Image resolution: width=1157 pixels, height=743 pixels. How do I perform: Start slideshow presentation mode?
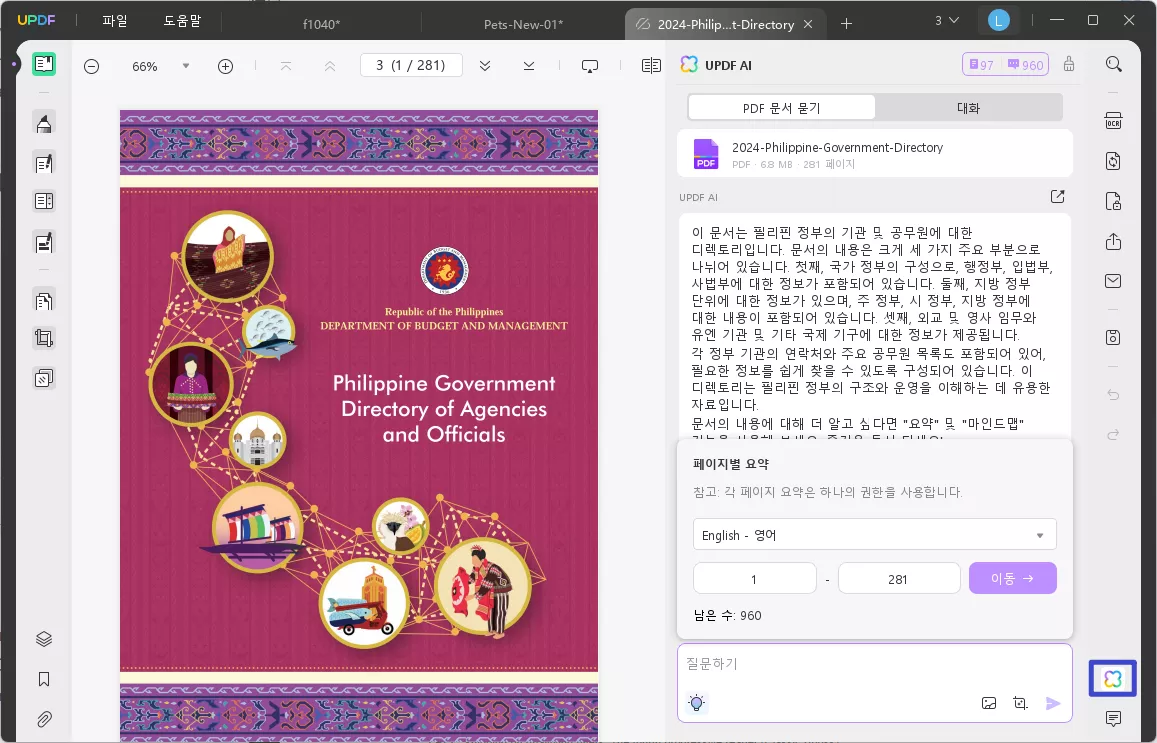point(590,66)
